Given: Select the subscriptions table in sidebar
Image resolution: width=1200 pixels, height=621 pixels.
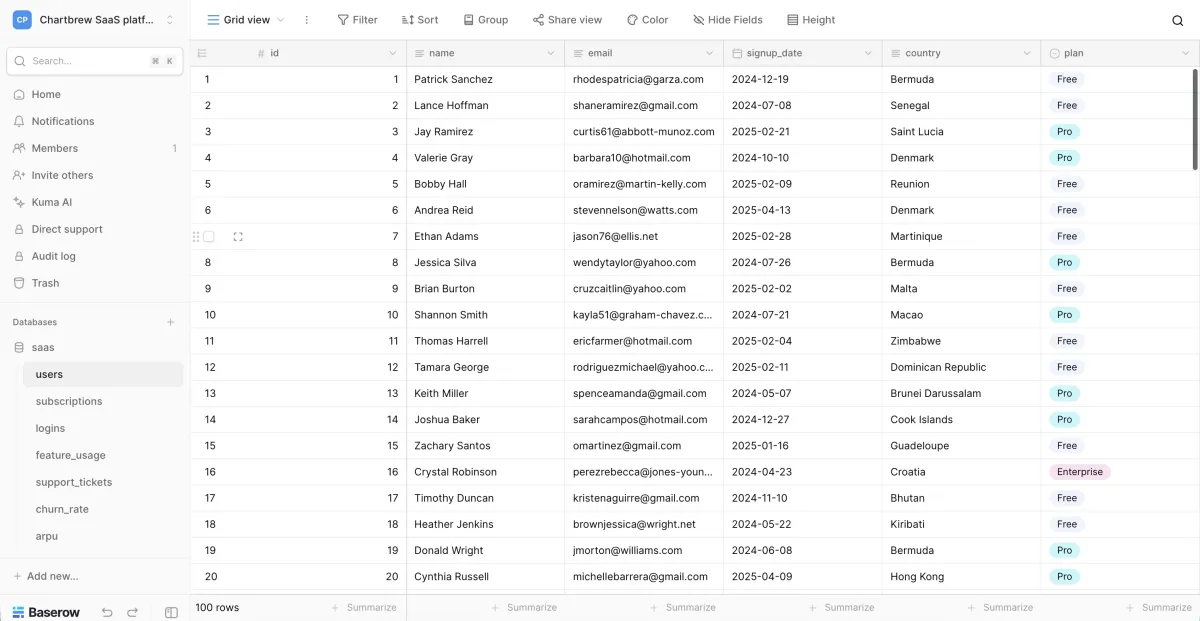Looking at the screenshot, I should coord(69,401).
